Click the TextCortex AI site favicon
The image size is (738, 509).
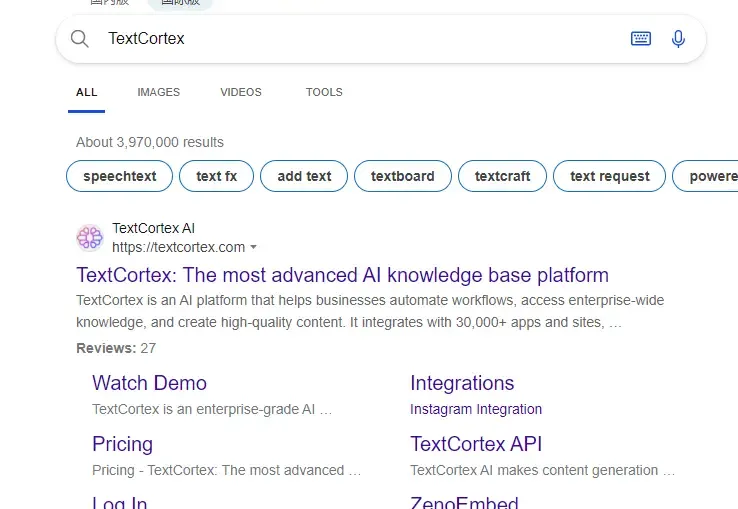tap(90, 237)
